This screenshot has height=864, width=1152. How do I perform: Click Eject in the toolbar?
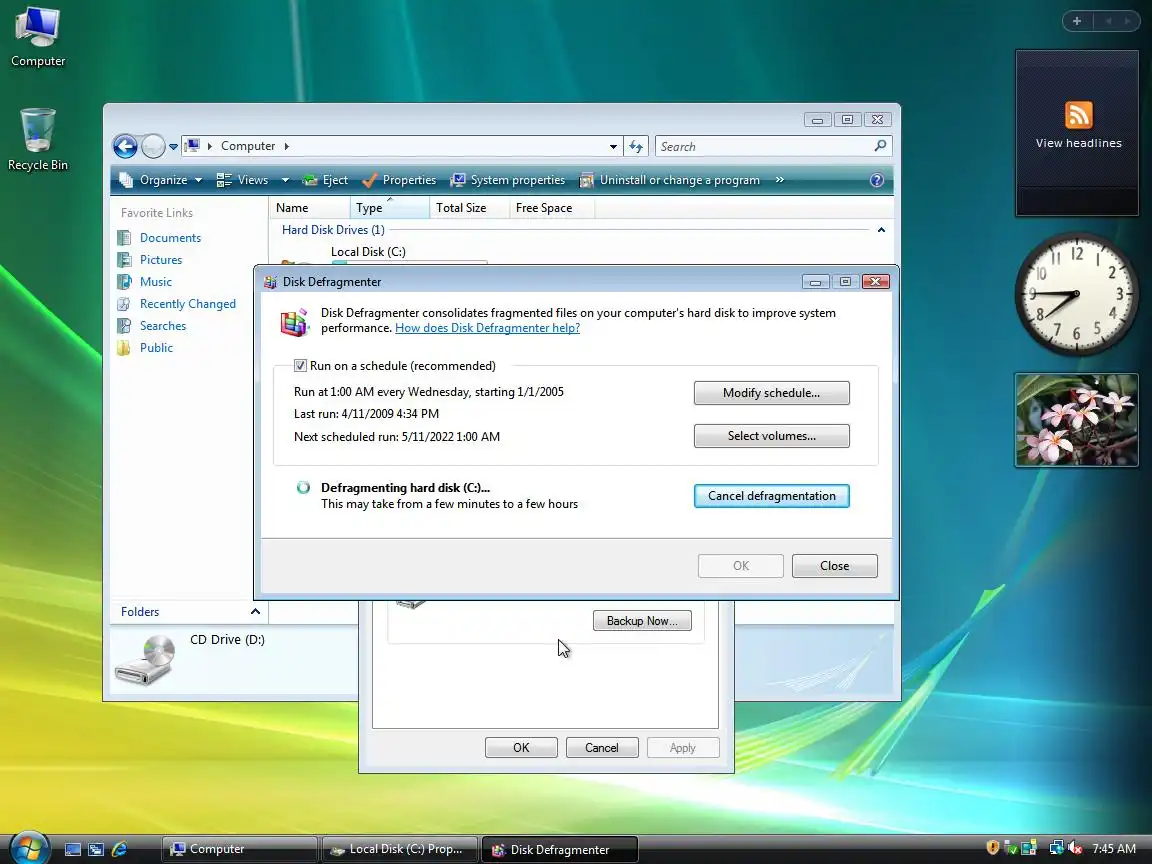[x=326, y=180]
